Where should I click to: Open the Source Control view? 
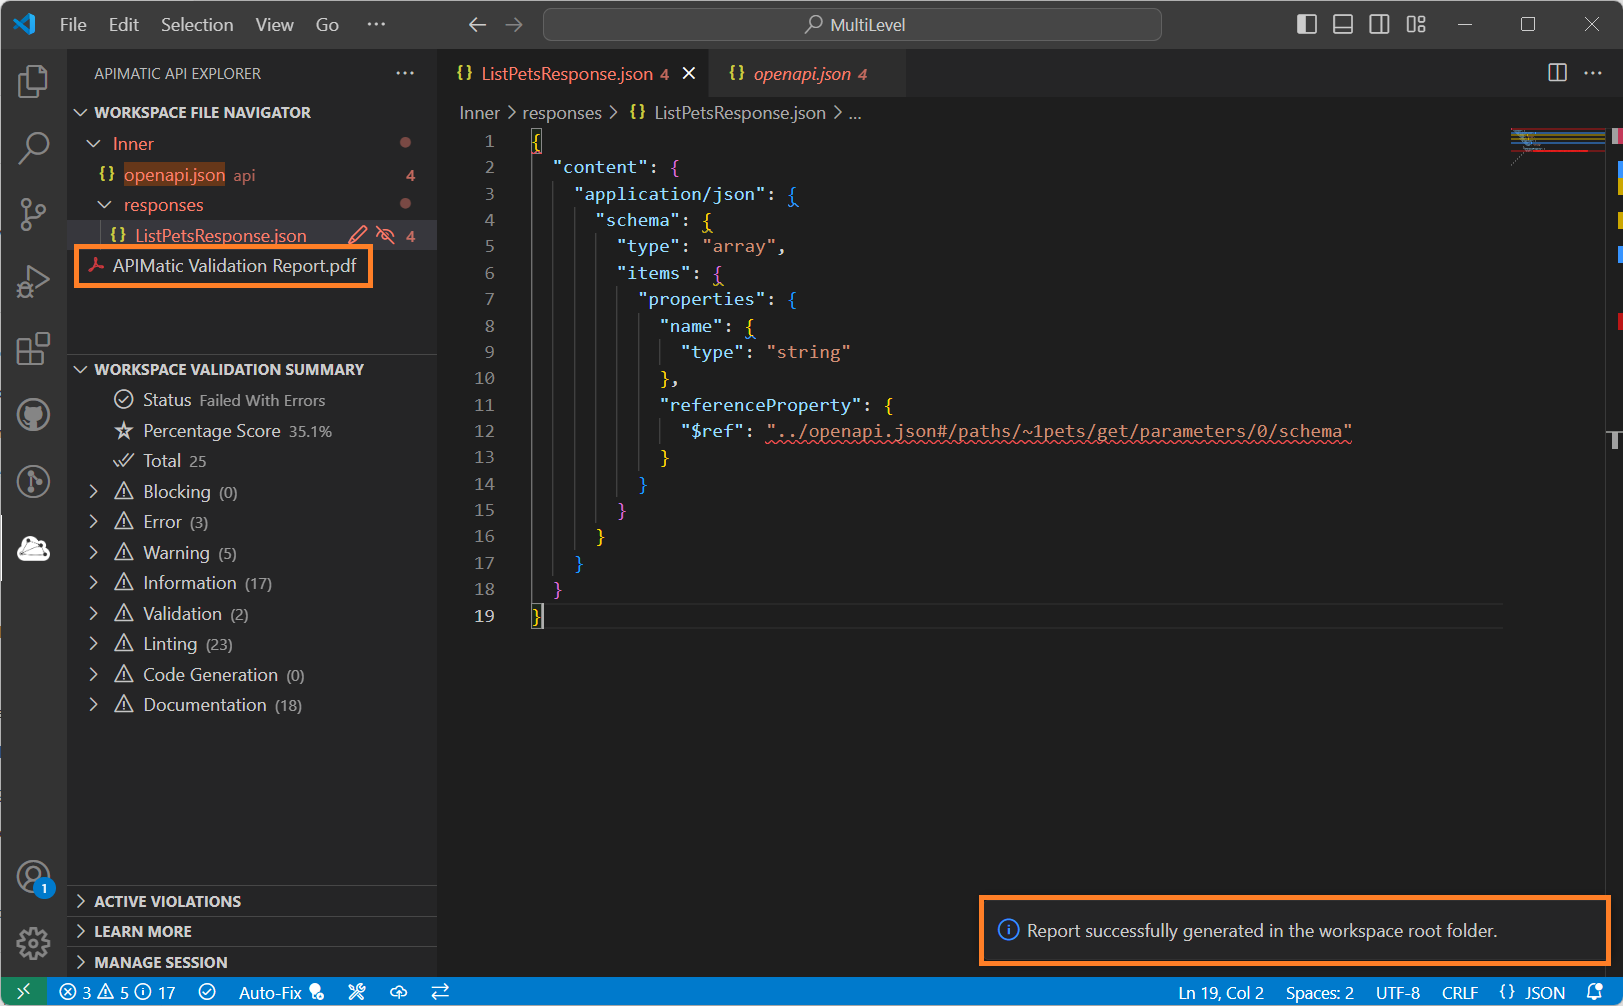[x=33, y=214]
